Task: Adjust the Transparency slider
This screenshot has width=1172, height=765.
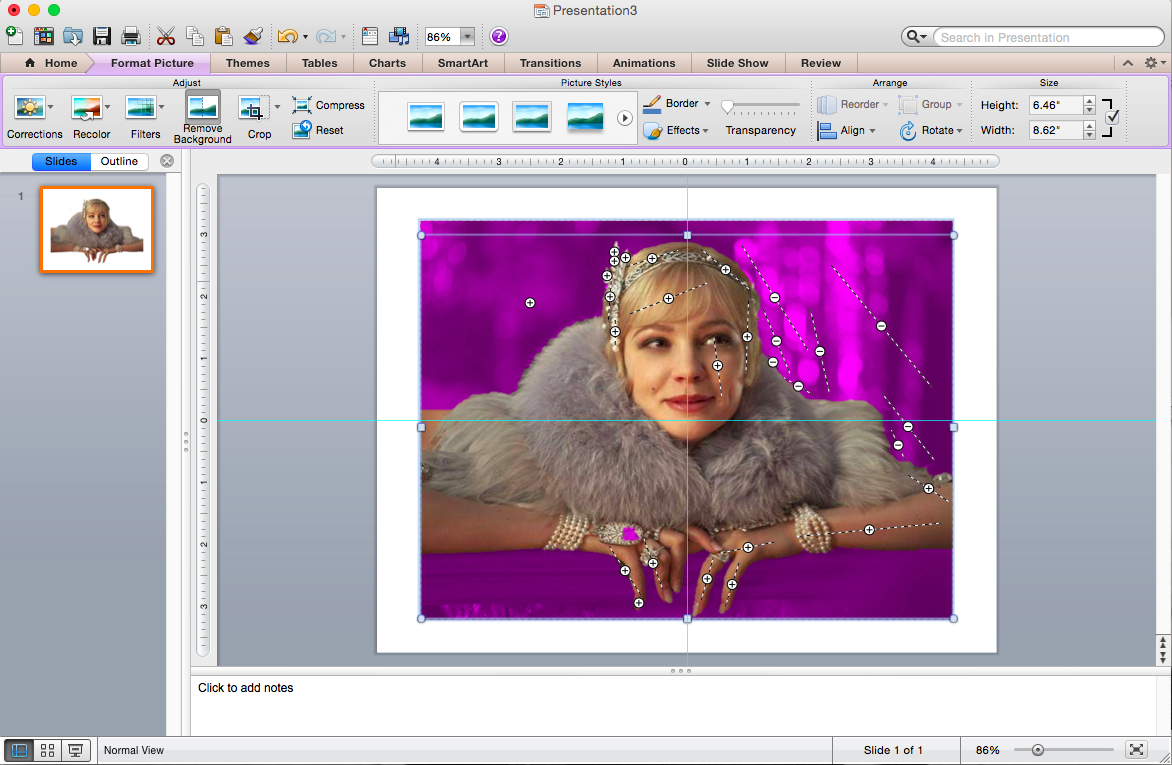Action: tap(728, 106)
